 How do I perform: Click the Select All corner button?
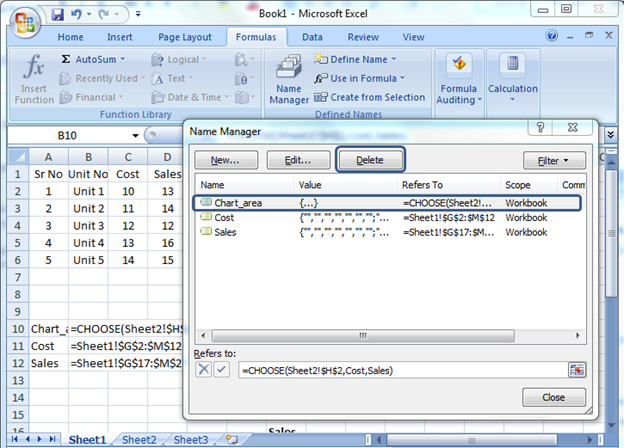[18, 157]
